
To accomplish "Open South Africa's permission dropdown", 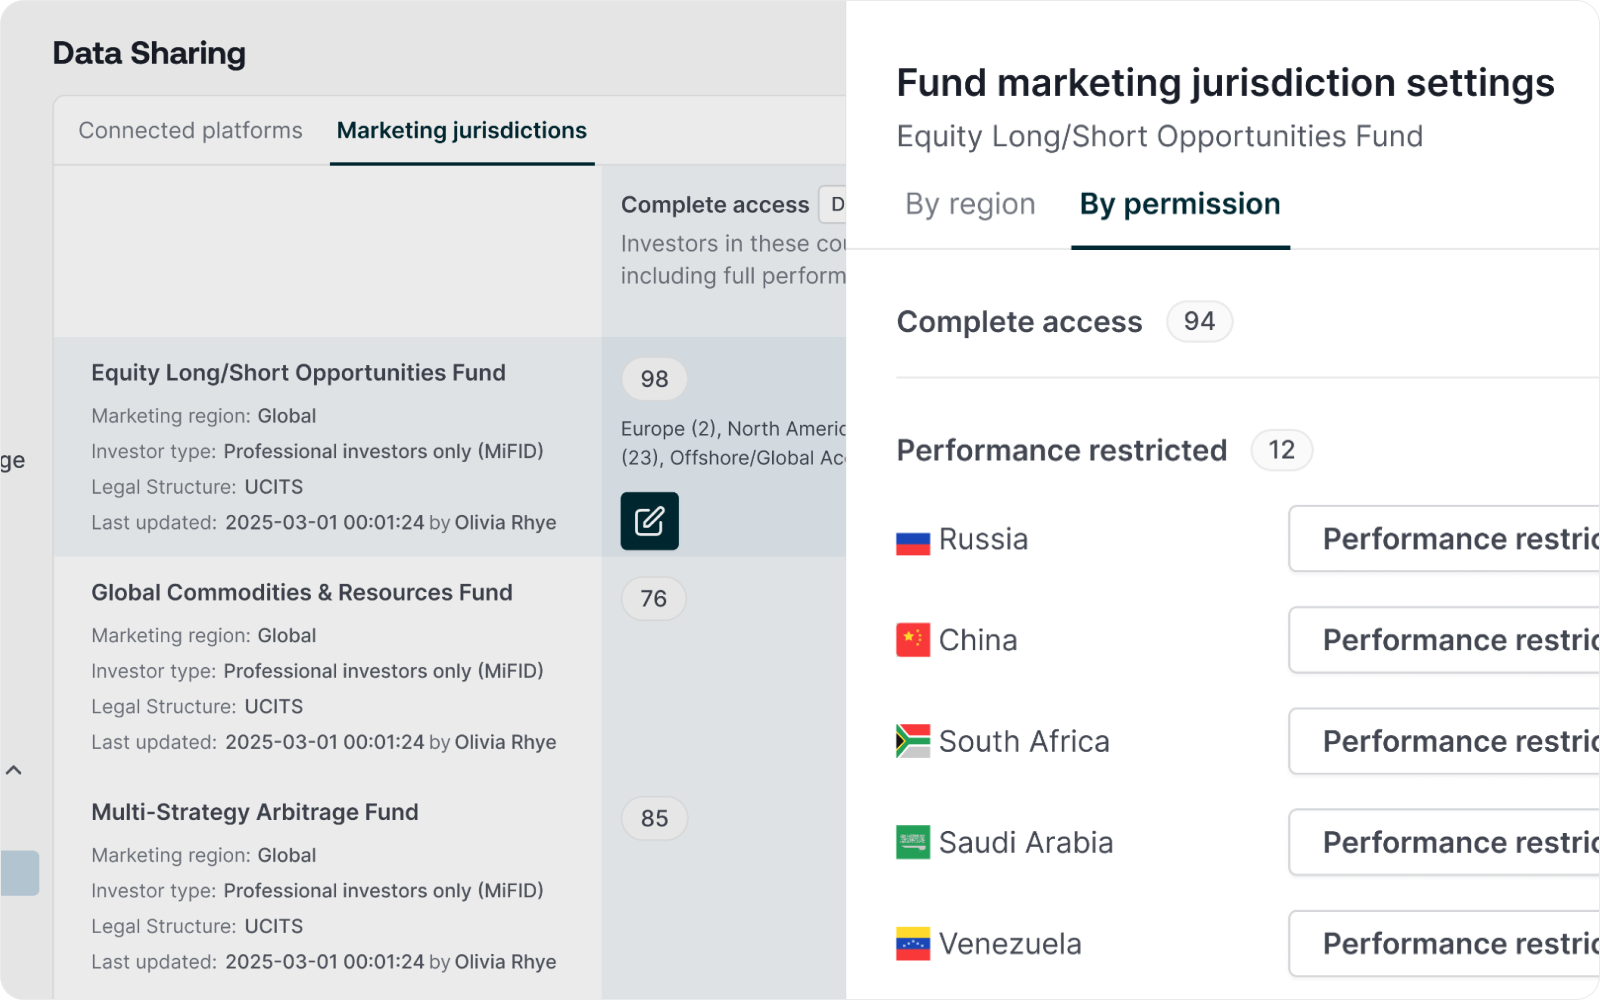I will (x=1444, y=741).
